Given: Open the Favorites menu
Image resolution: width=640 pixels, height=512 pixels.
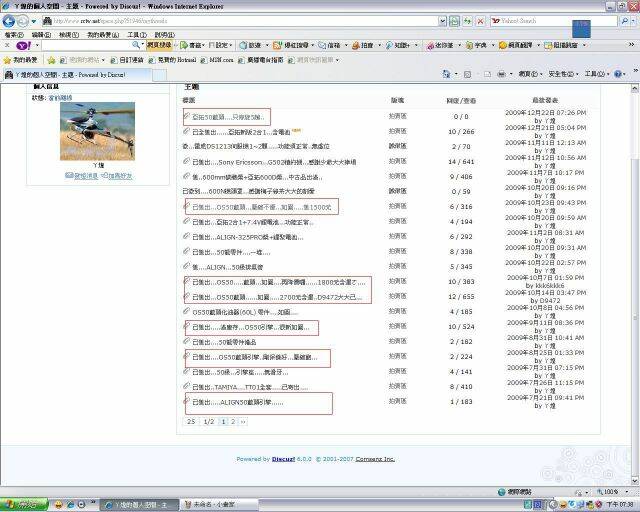Looking at the screenshot, I should (103, 35).
